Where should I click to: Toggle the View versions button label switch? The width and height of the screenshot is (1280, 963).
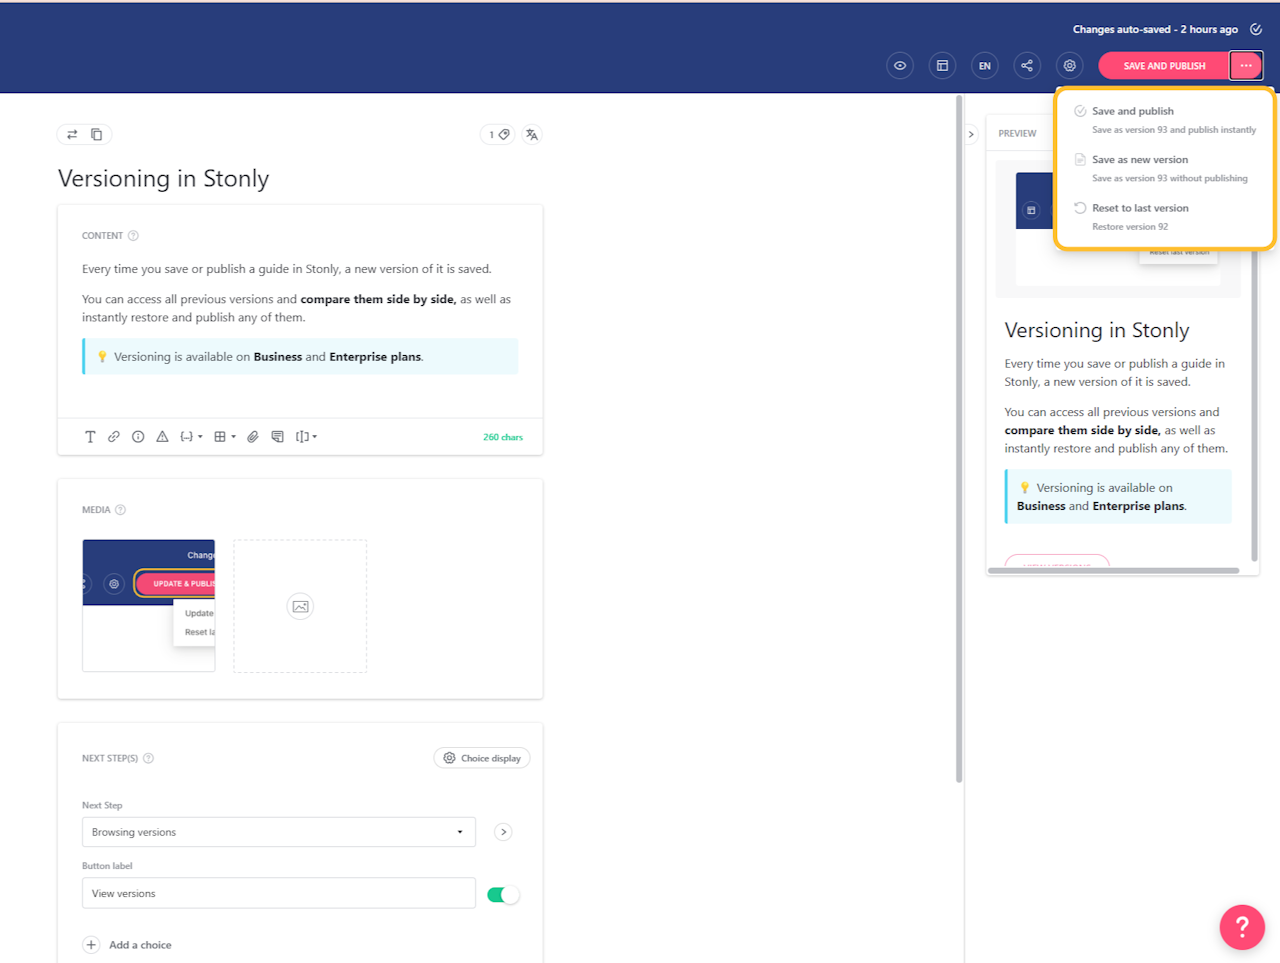(x=503, y=895)
